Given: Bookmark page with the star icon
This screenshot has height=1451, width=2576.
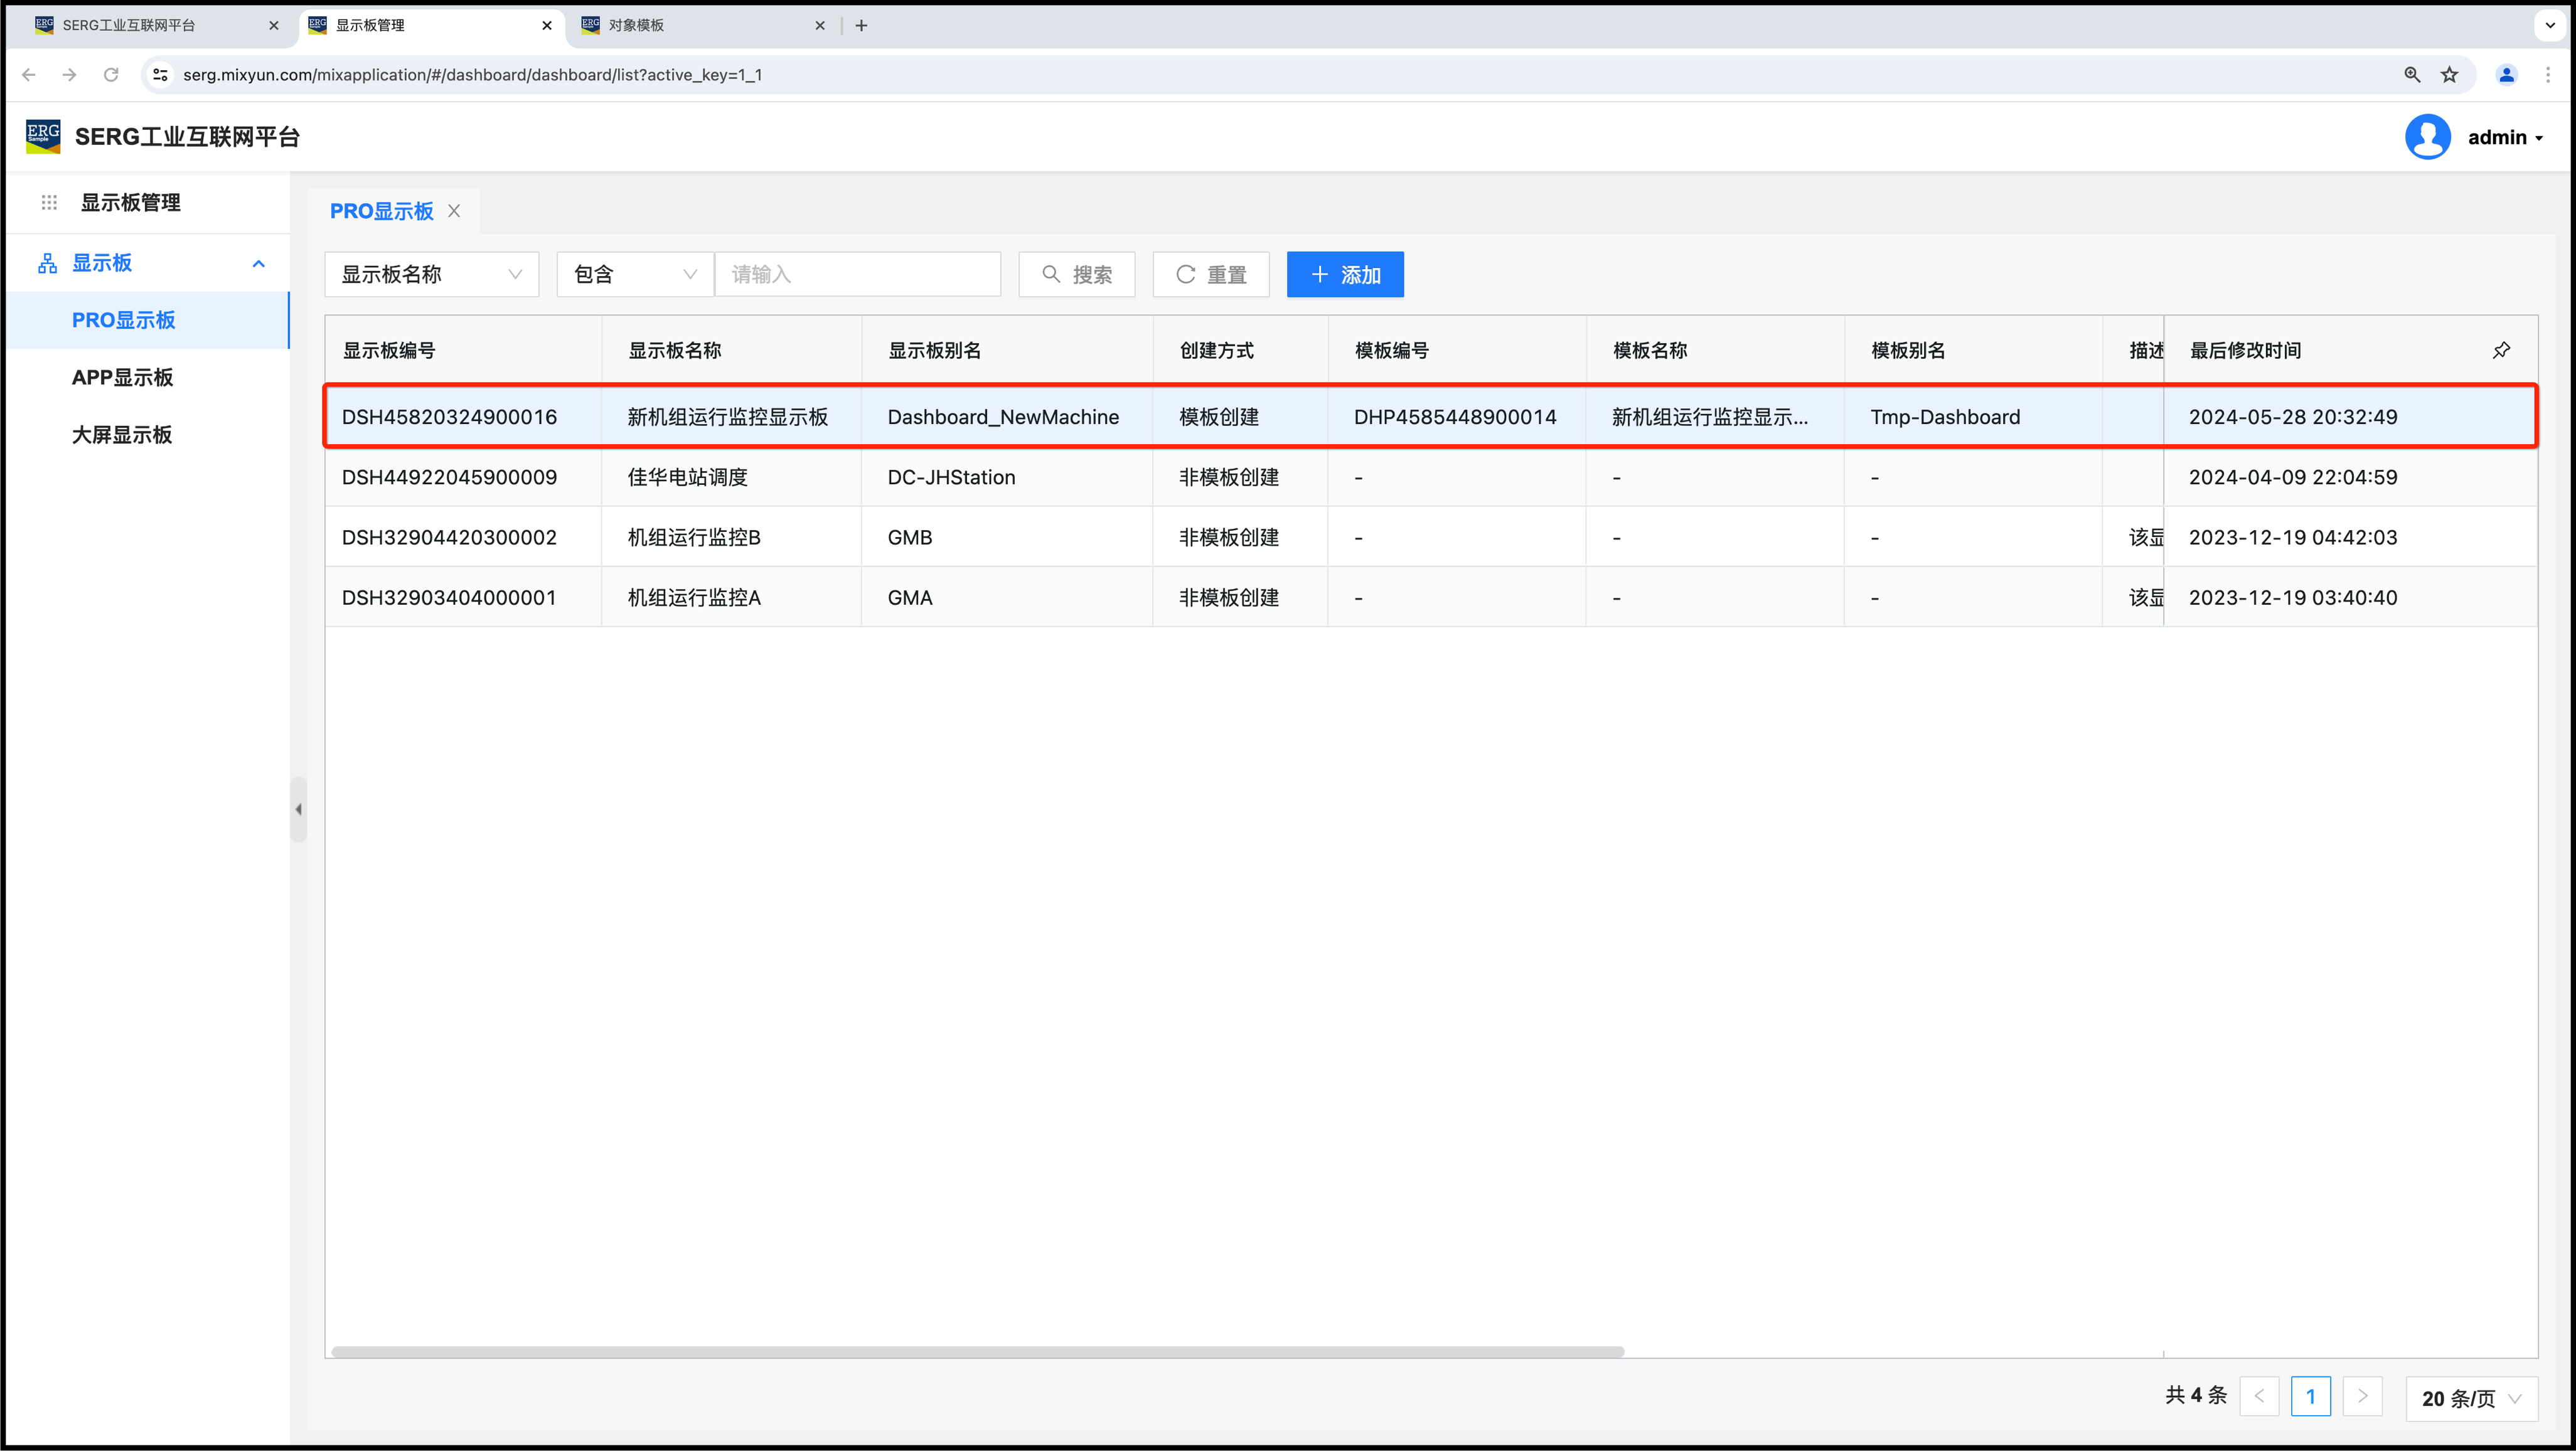Looking at the screenshot, I should click(x=2449, y=75).
